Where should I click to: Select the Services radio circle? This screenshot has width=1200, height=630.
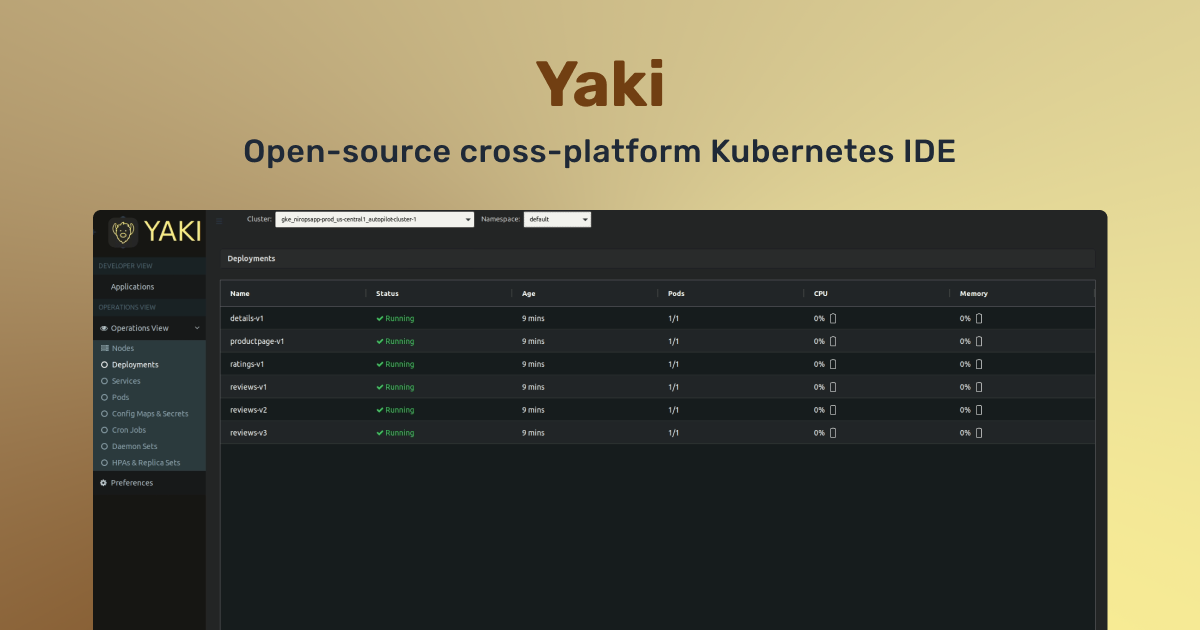[x=104, y=381]
